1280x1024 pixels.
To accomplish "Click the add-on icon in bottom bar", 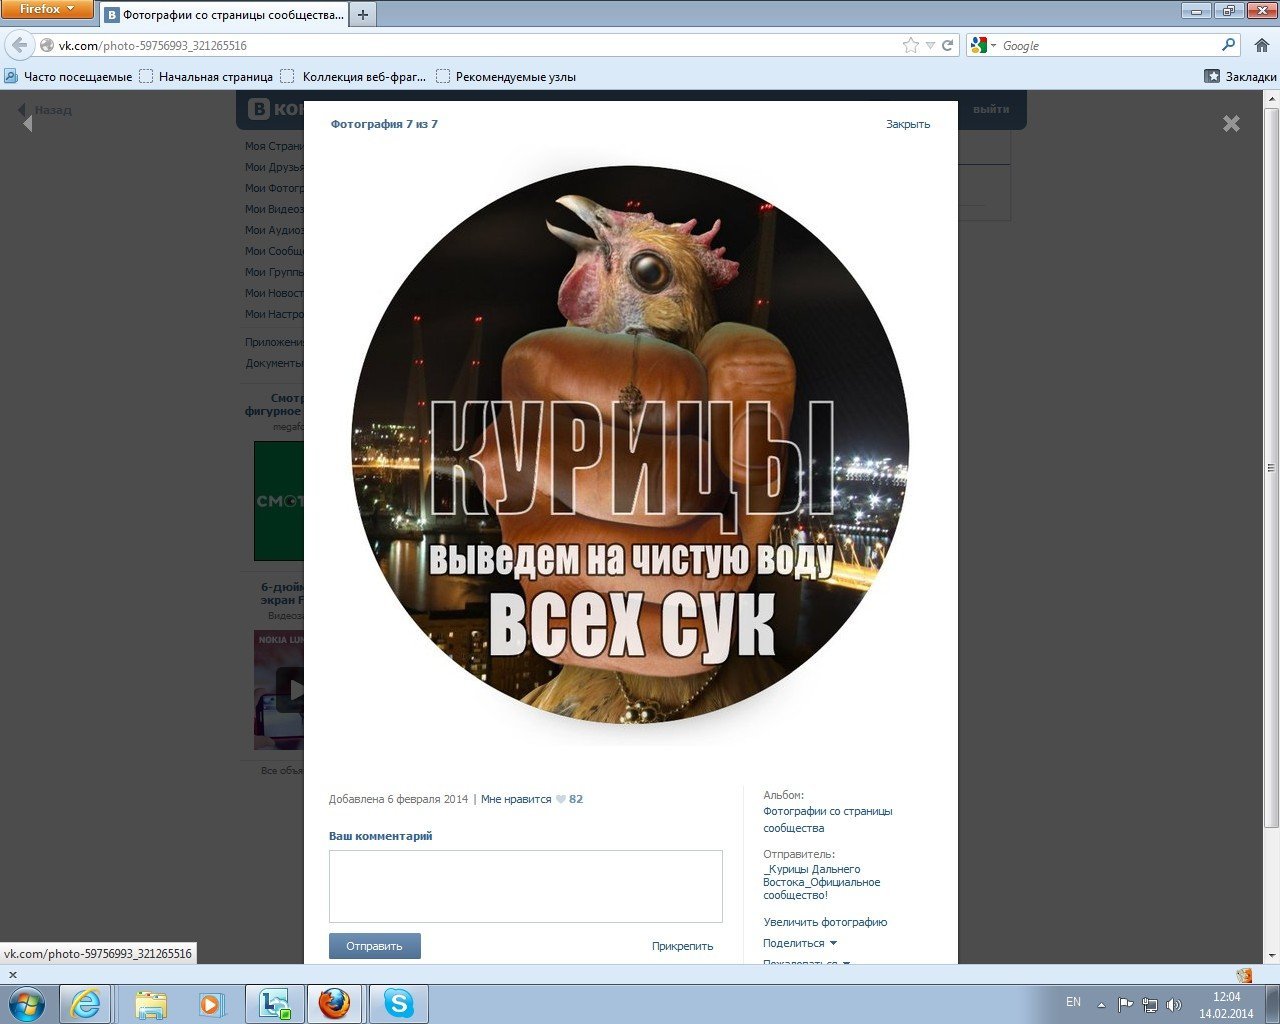I will (1244, 975).
